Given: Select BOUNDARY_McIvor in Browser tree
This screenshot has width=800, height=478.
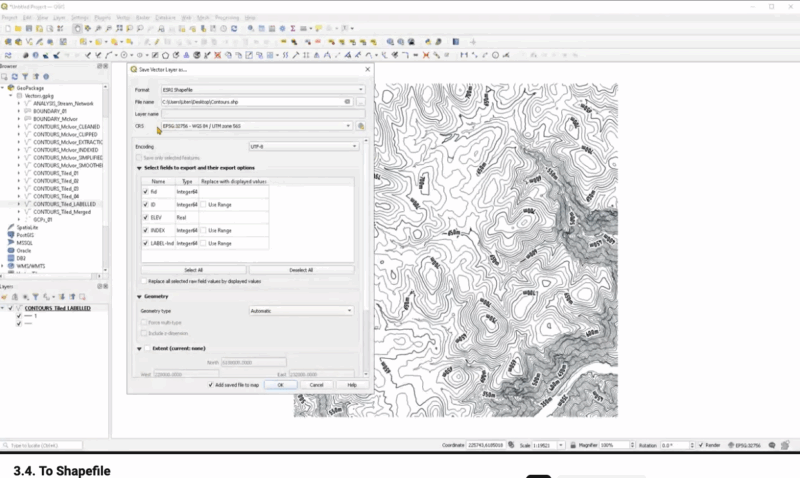Looking at the screenshot, I should (x=55, y=119).
